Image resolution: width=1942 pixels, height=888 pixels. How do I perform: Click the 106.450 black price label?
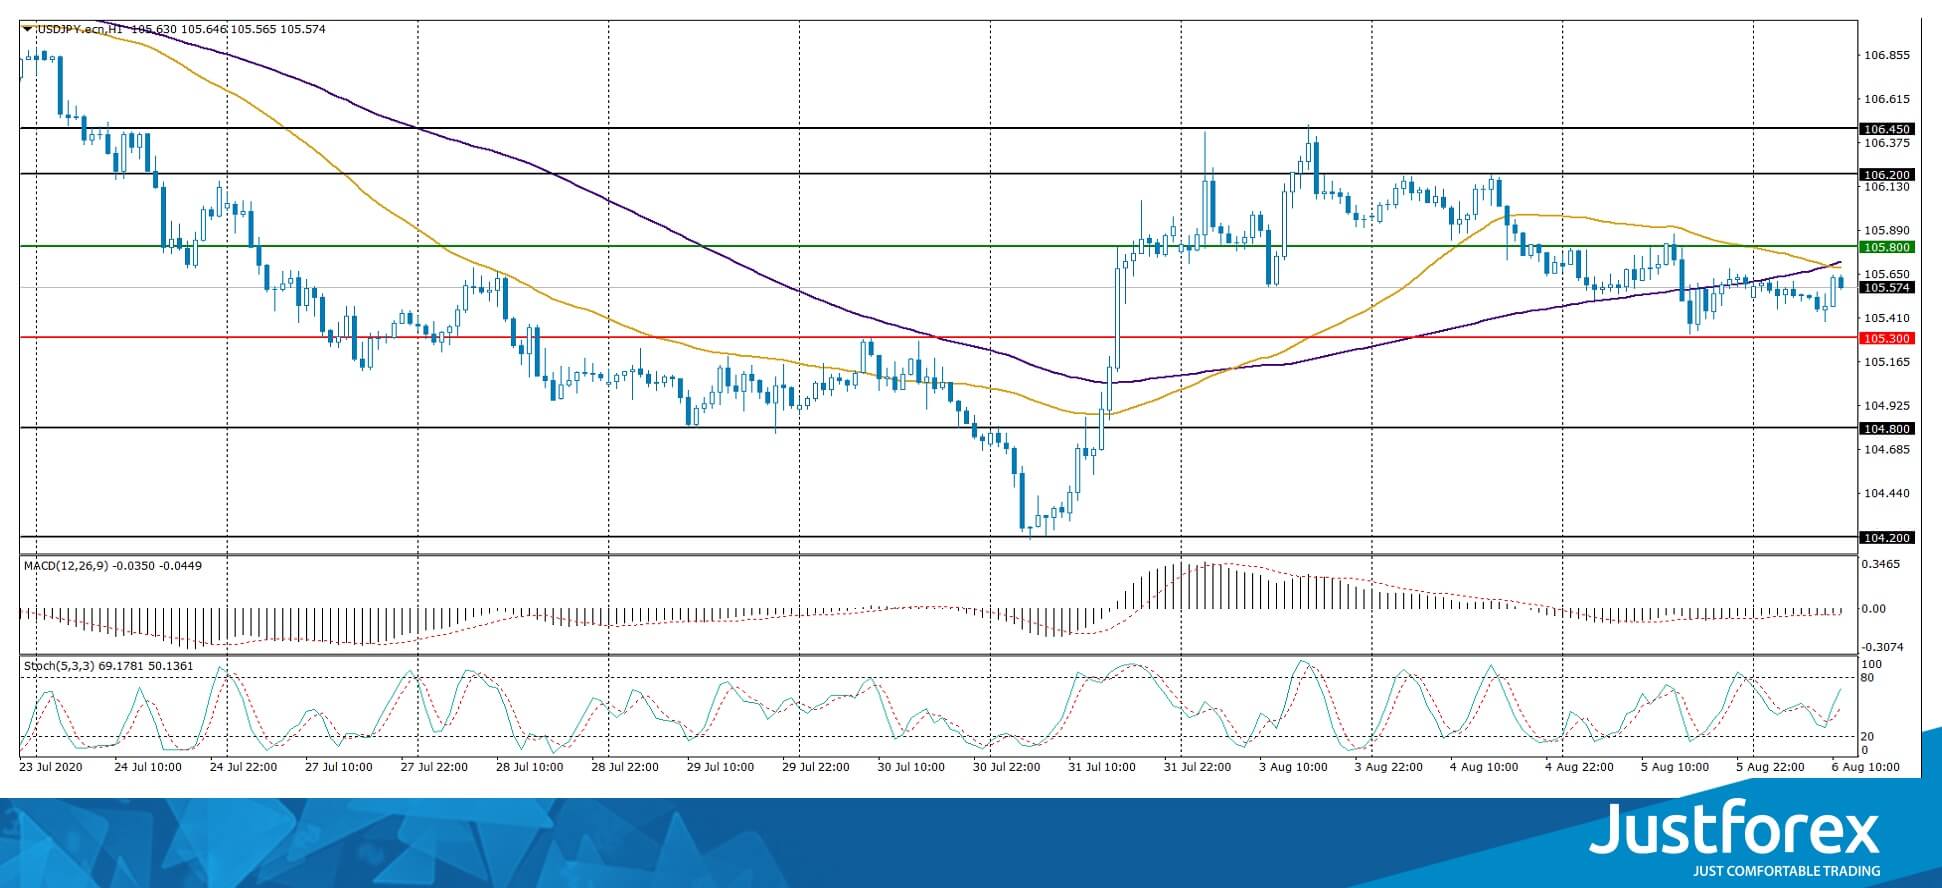pyautogui.click(x=1886, y=129)
